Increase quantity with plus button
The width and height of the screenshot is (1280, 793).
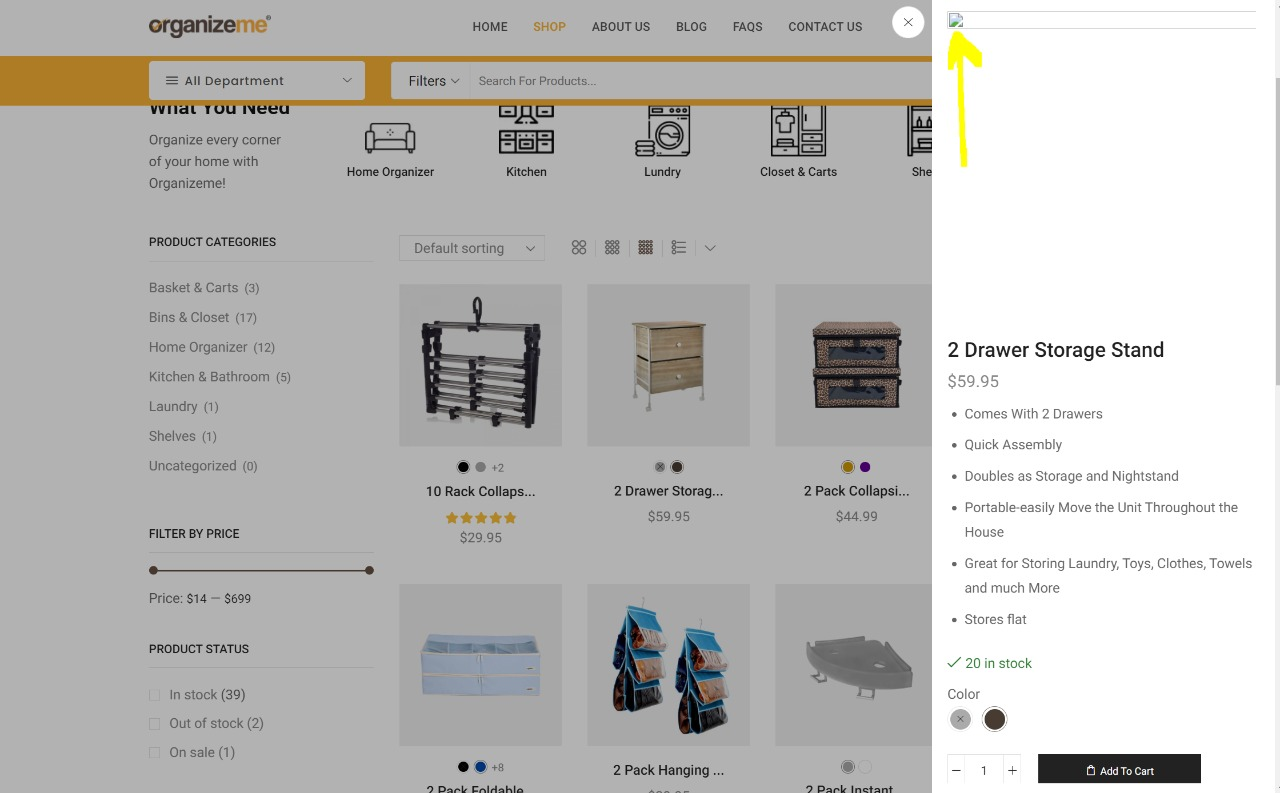coord(1012,770)
